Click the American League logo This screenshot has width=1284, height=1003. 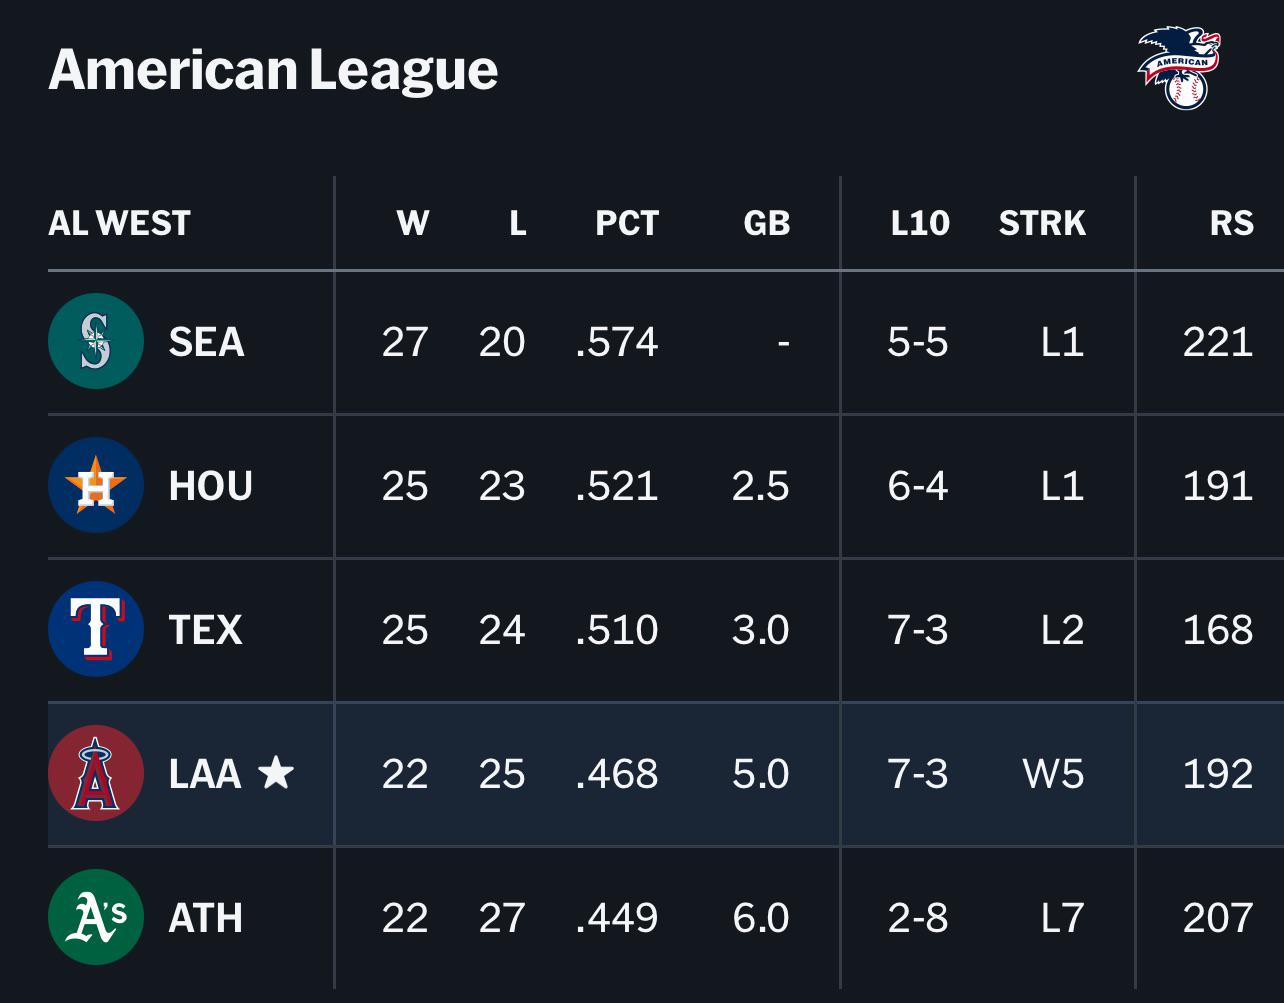click(1180, 68)
